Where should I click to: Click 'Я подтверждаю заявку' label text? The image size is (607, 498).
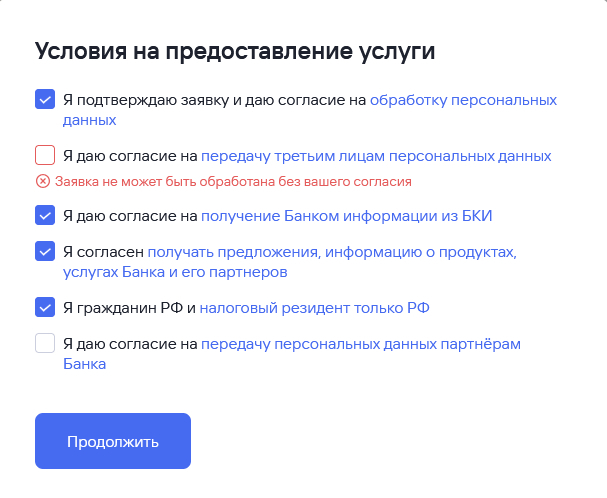tap(138, 100)
